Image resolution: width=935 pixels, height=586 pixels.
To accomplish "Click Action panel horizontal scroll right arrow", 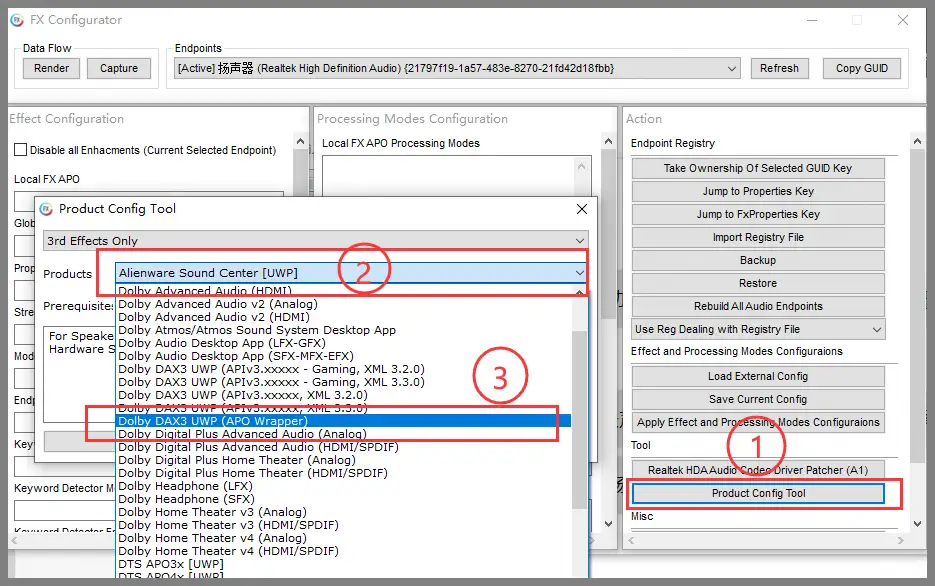I will (x=900, y=540).
